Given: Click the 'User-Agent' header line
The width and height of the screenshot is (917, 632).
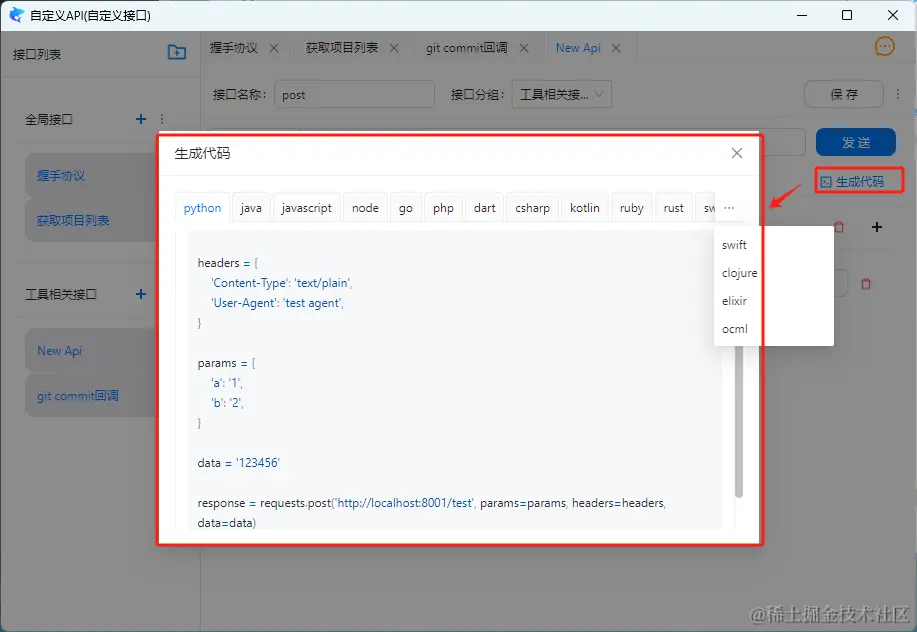Looking at the screenshot, I should pos(277,303).
